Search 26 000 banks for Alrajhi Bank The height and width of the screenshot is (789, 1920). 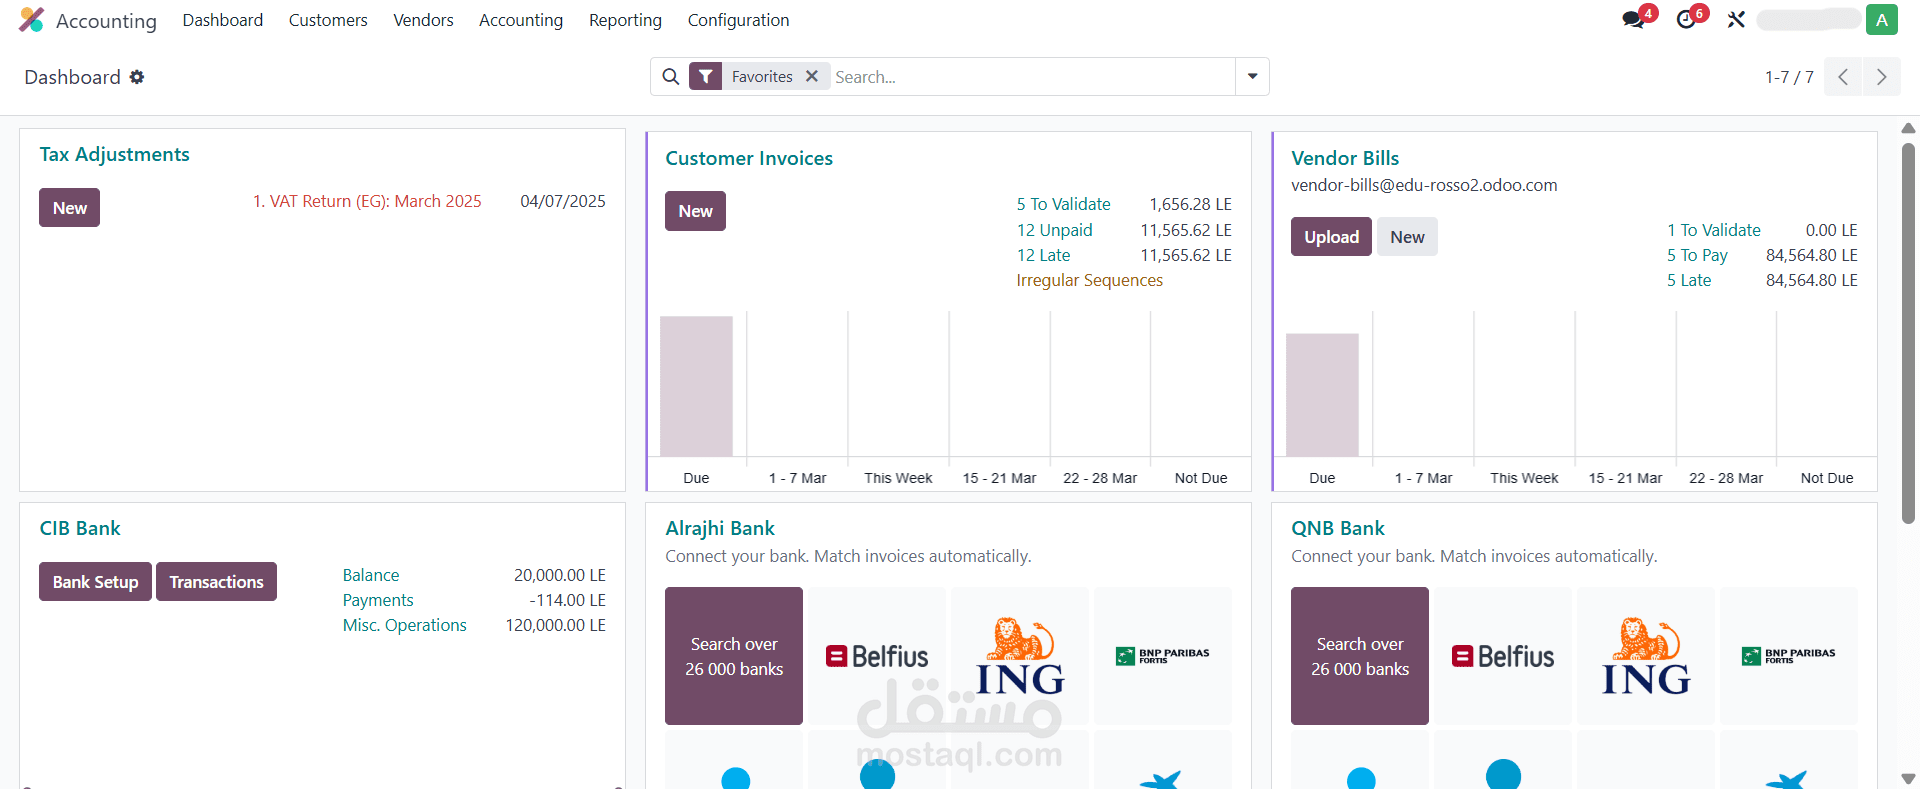(734, 656)
